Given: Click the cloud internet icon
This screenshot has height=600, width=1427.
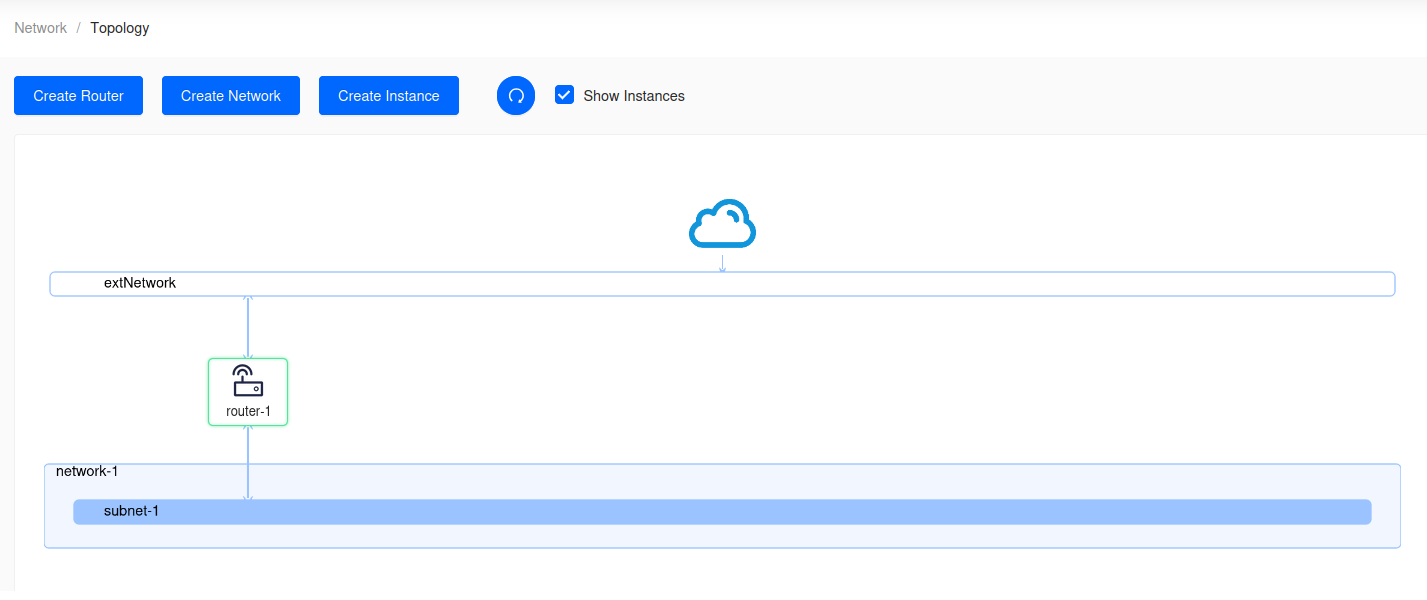Looking at the screenshot, I should coord(722,224).
